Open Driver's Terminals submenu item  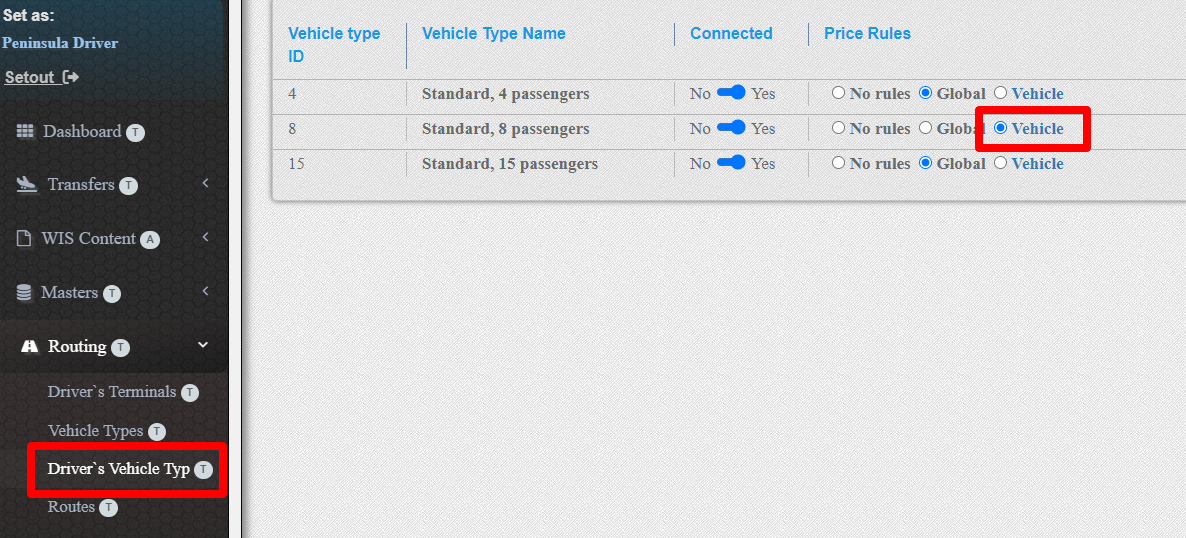112,392
